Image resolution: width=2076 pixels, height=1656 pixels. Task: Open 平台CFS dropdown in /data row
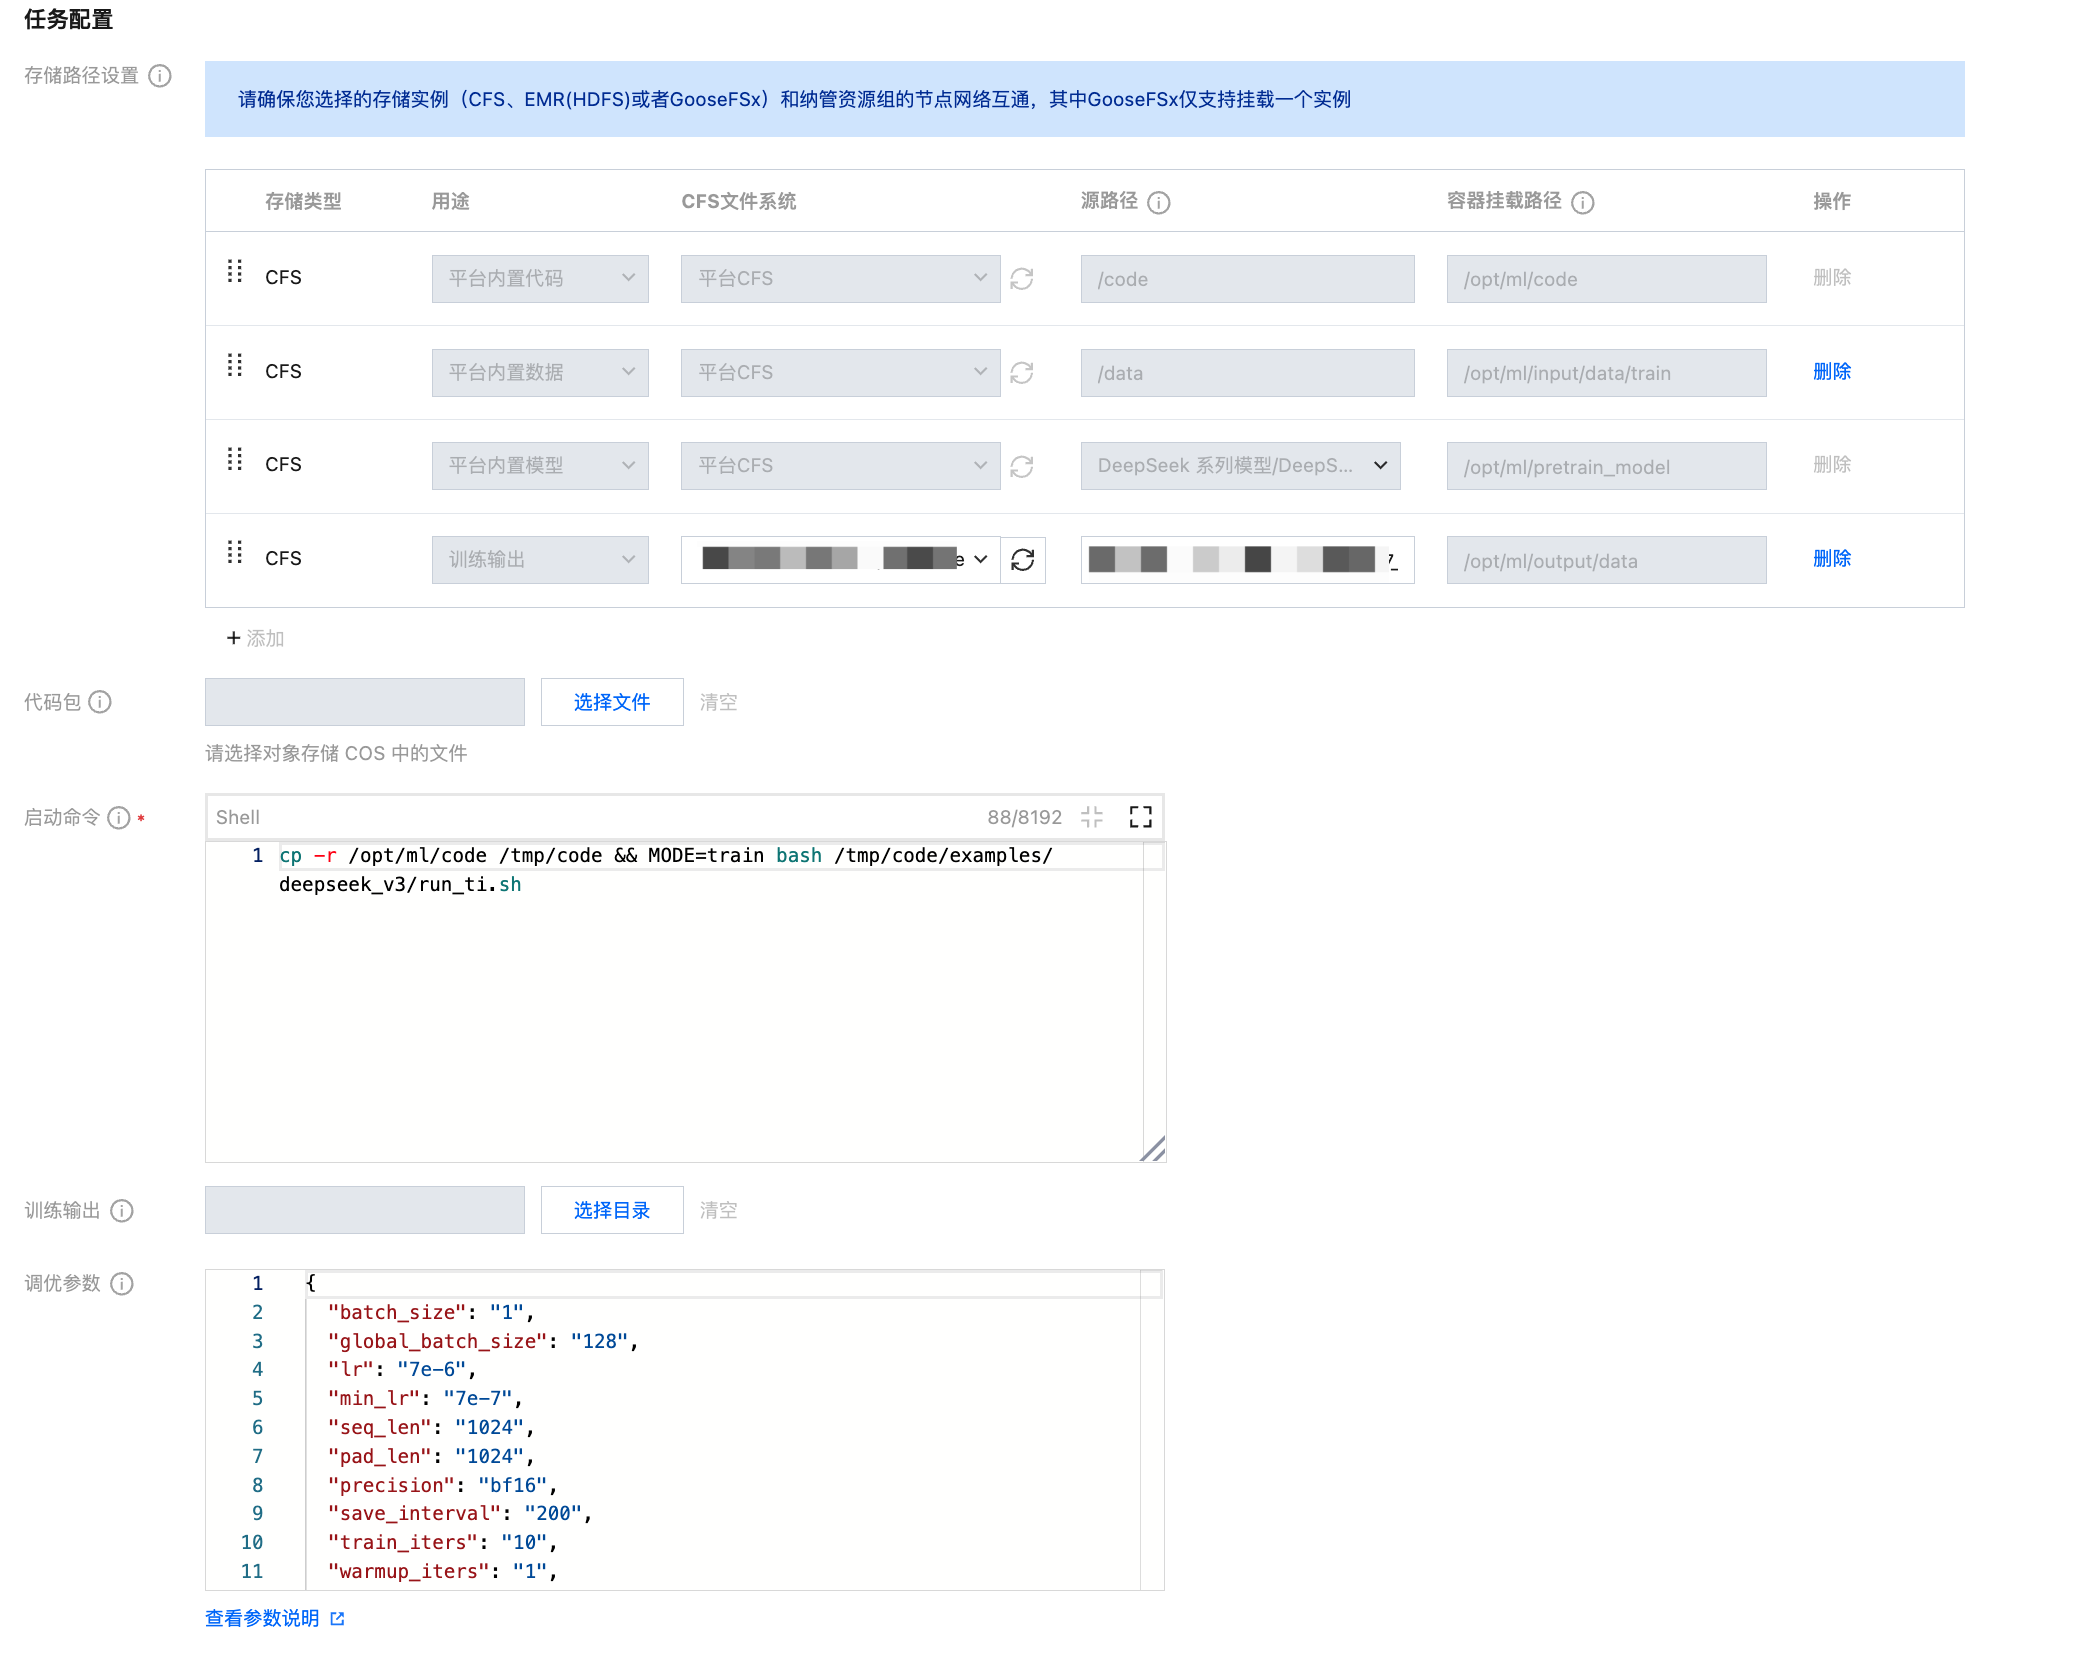841,373
